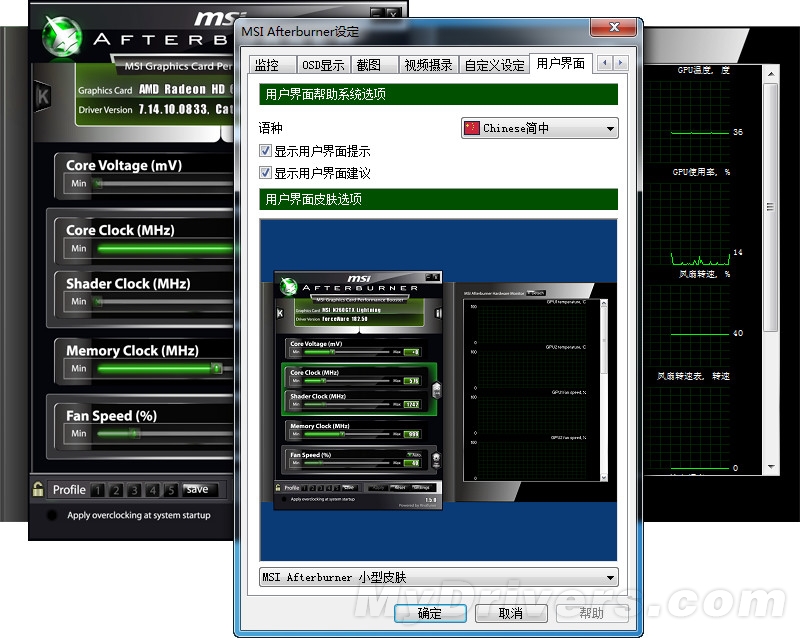Screen dimensions: 800x638
Task: Select Profile slot 5
Action: point(170,489)
